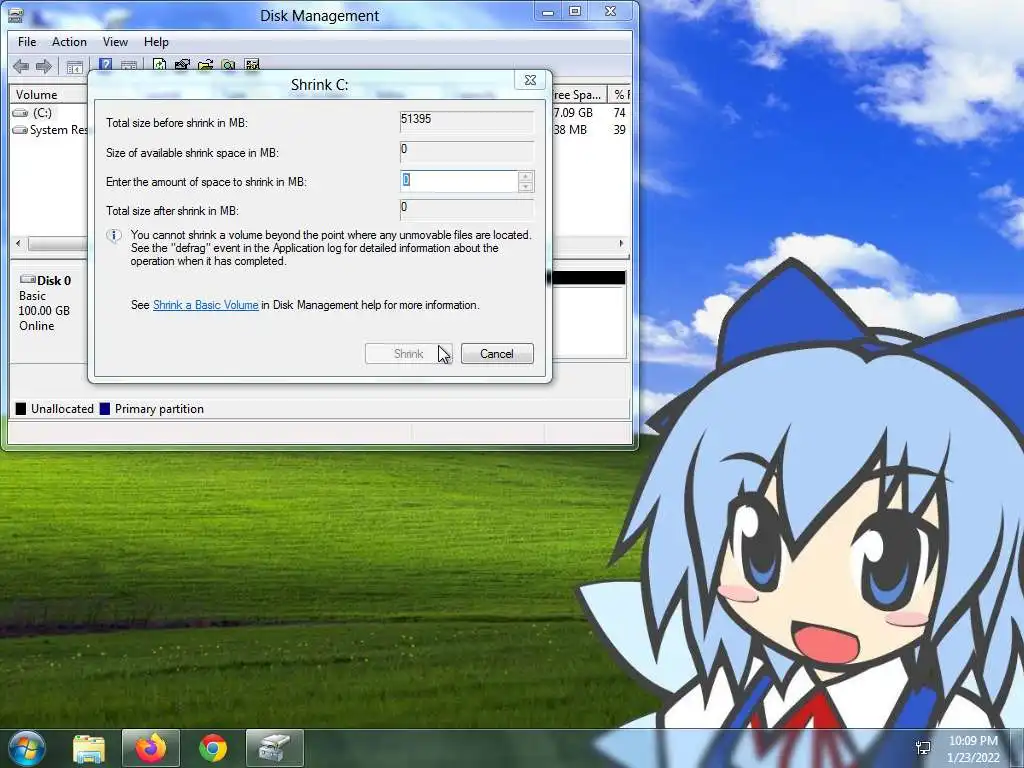
Task: Click the info icon in the Shrink dialog
Action: (x=114, y=236)
